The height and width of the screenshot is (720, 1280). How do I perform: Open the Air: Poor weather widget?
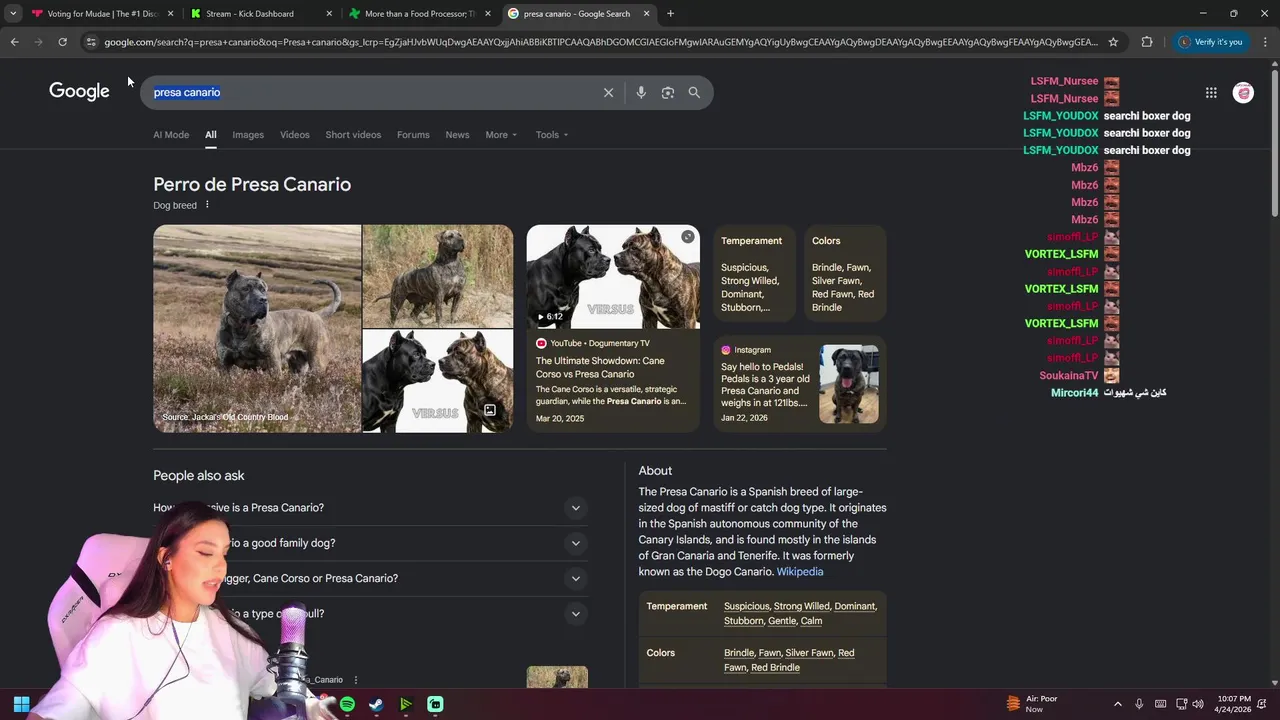pos(1032,704)
